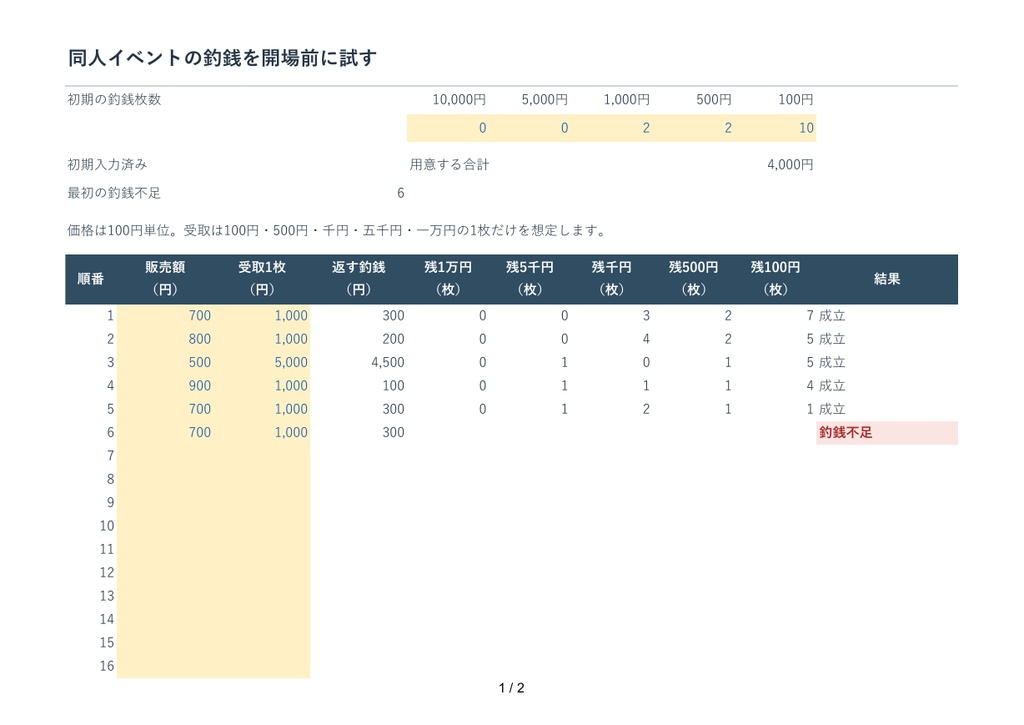Click the 残1万円 column header
This screenshot has height=725, width=1024.
[x=448, y=278]
